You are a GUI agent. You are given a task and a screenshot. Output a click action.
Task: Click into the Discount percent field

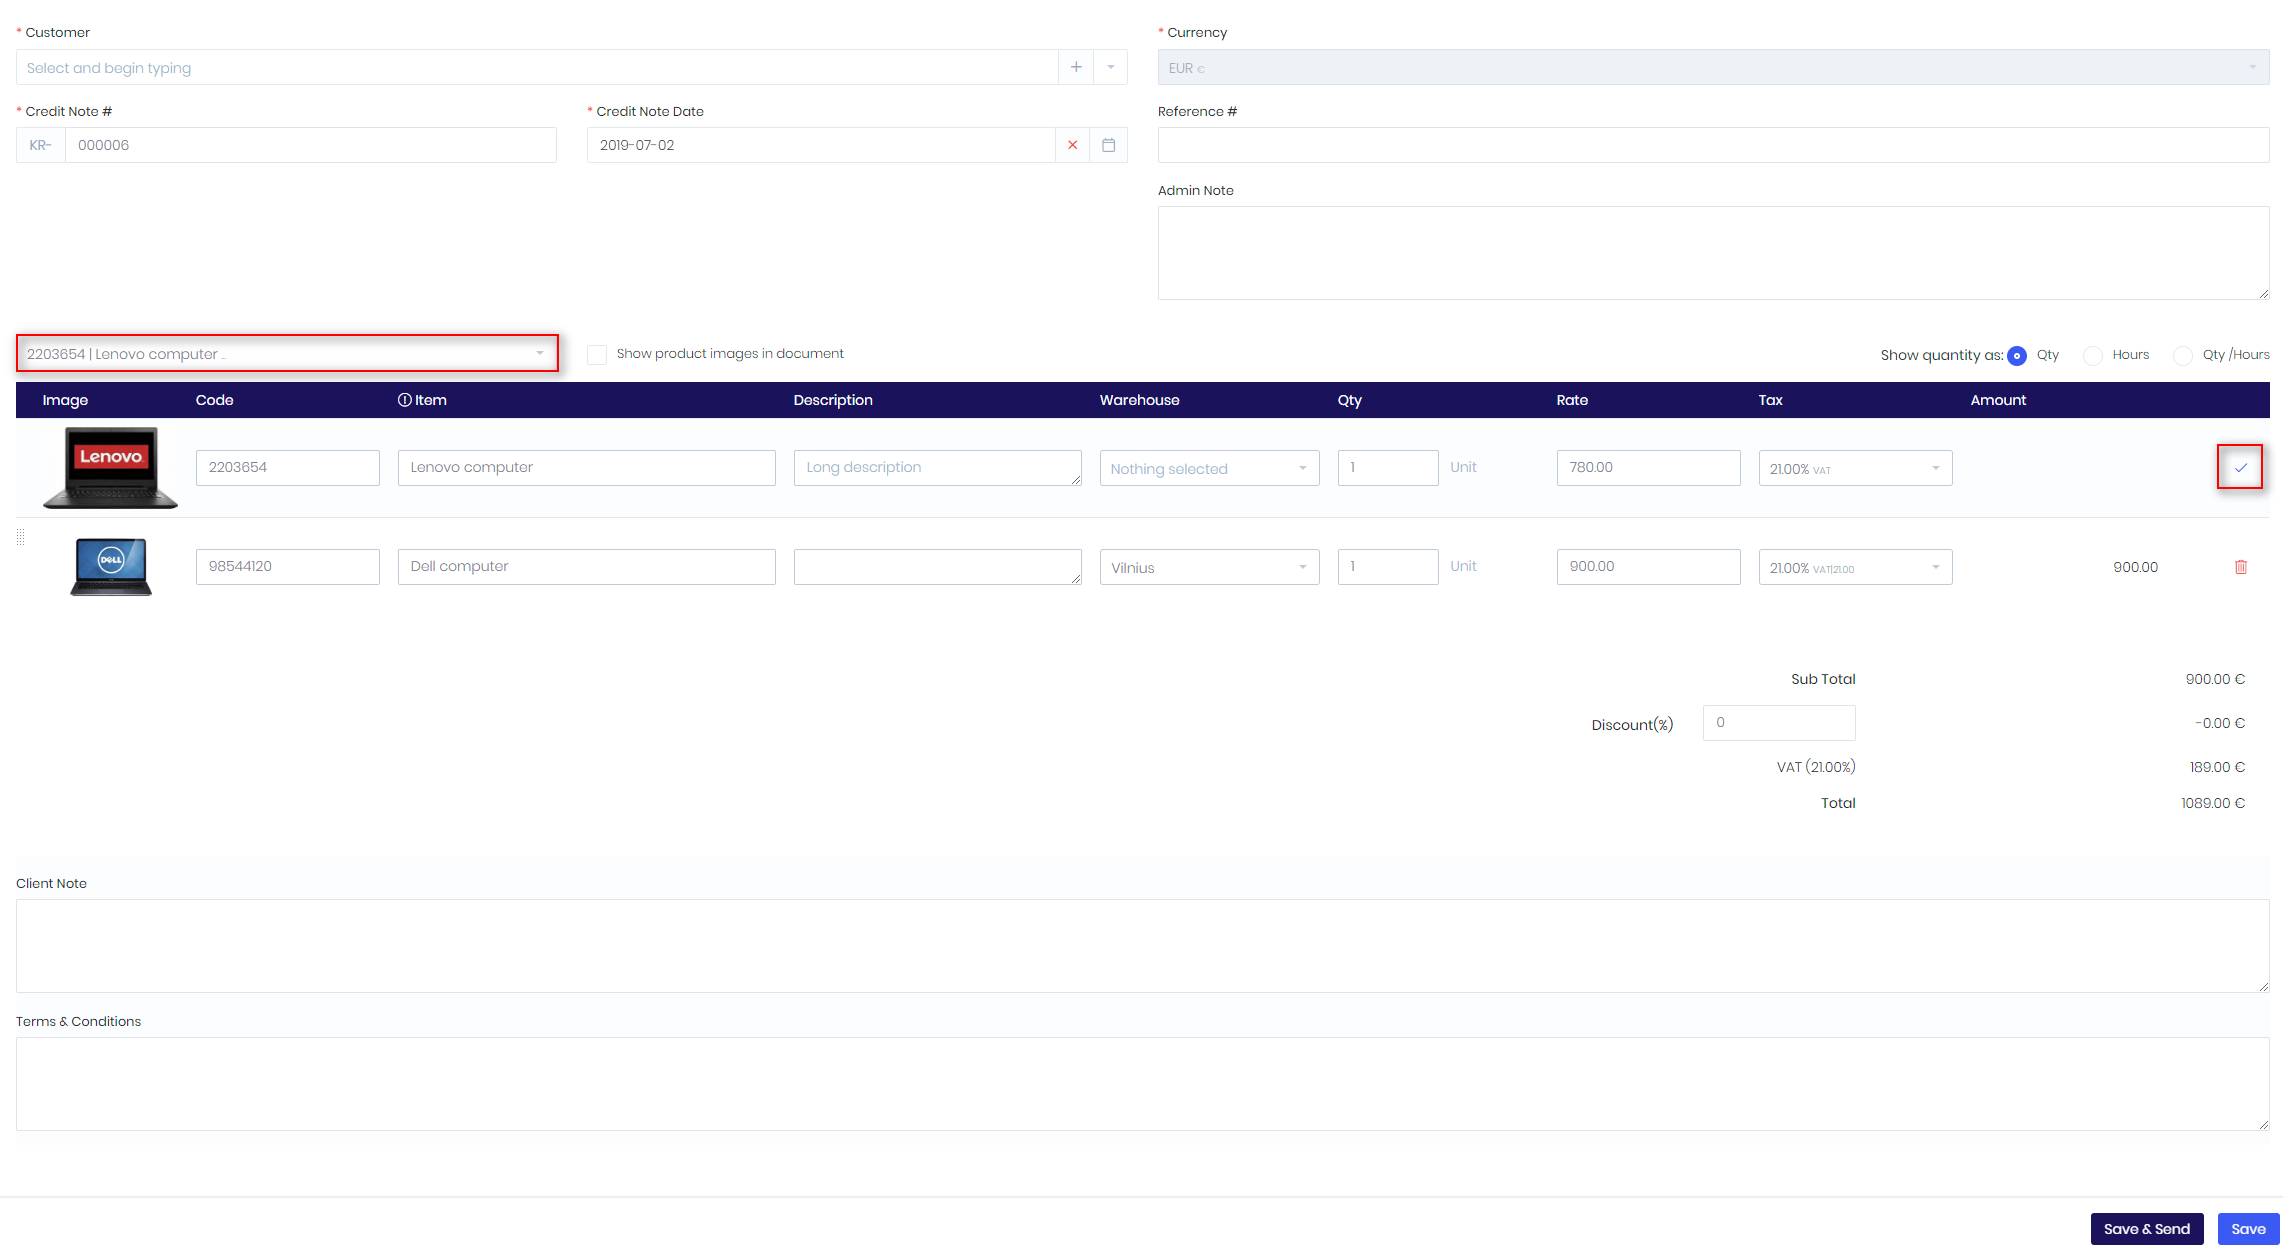coord(1778,722)
